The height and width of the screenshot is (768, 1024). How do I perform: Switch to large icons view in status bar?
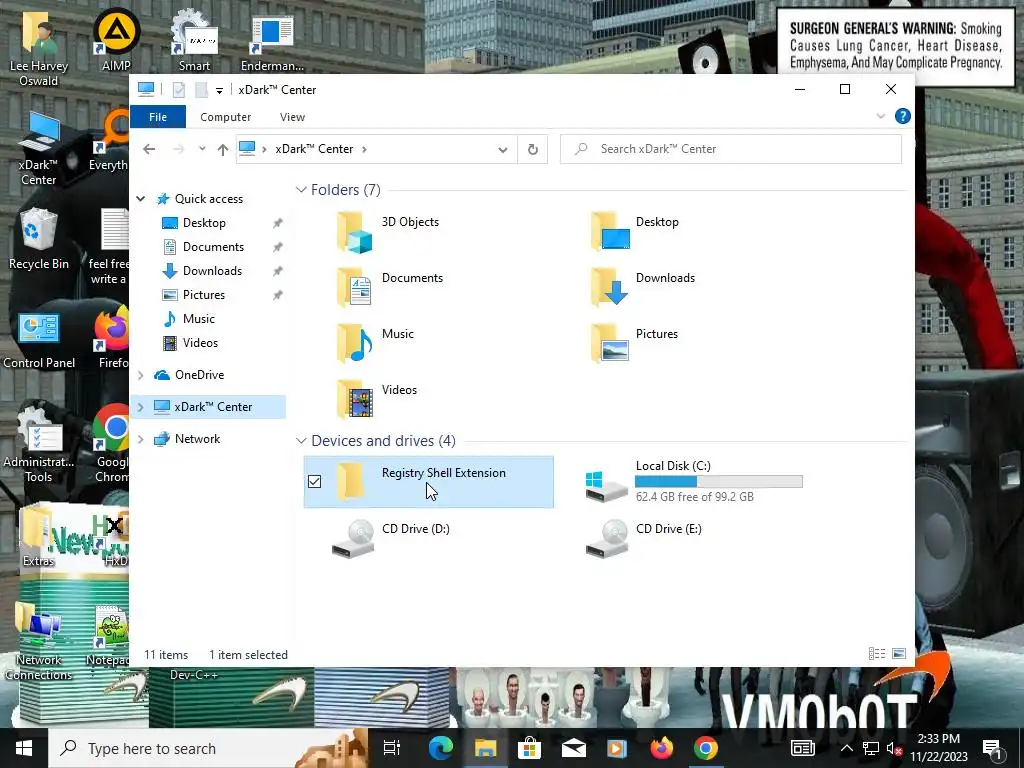point(899,654)
